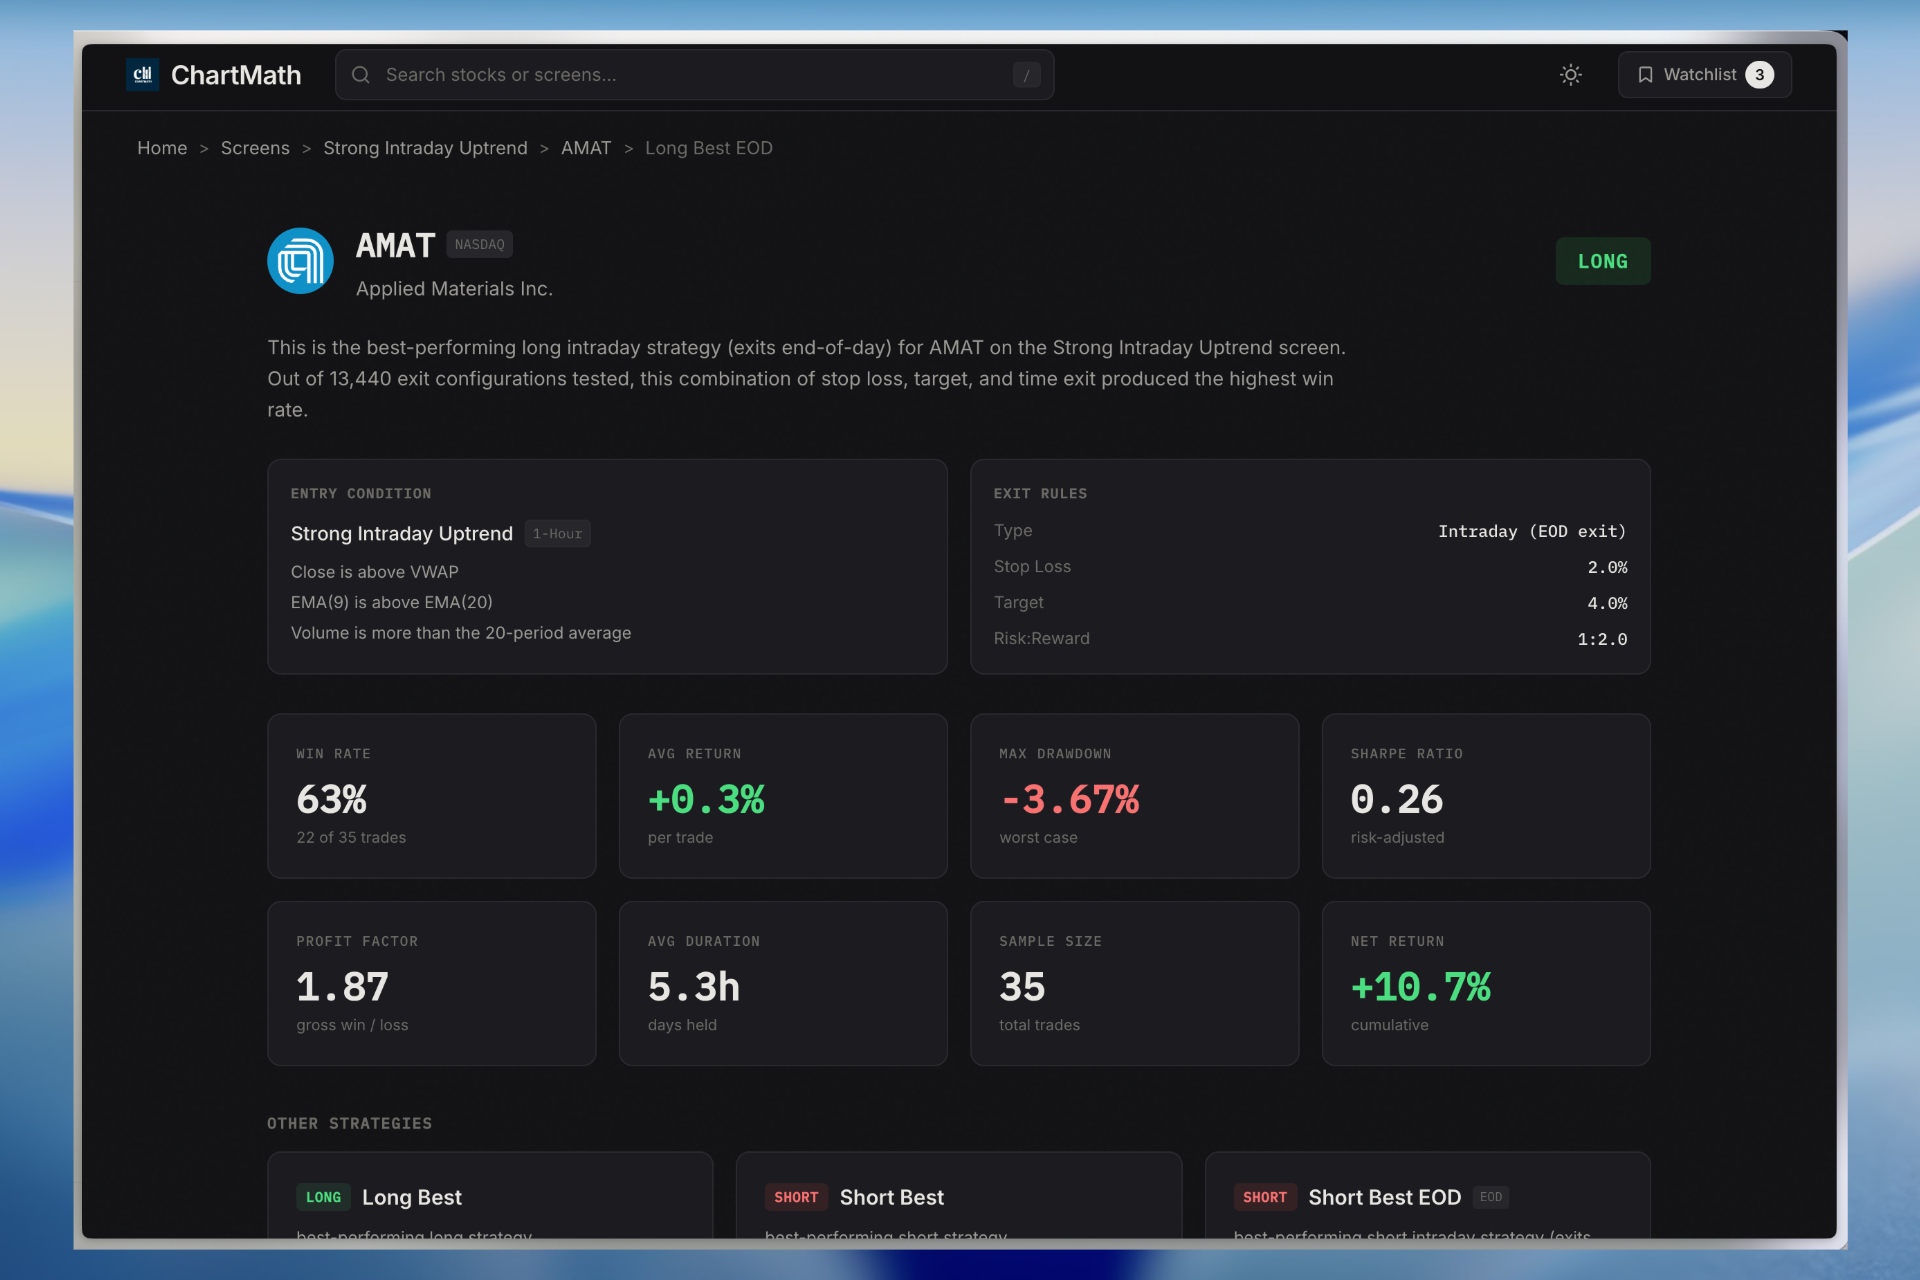Click the watchlist count badge showing 3

click(x=1759, y=74)
